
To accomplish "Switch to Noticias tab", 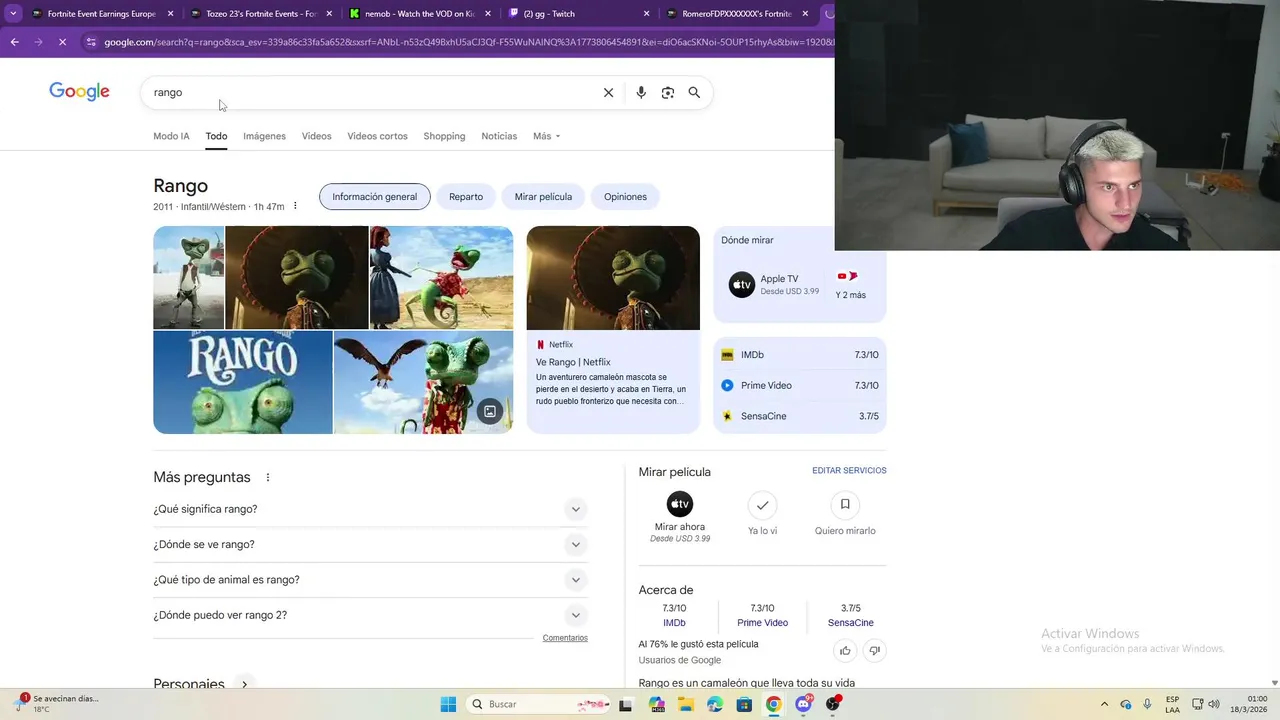I will point(499,136).
